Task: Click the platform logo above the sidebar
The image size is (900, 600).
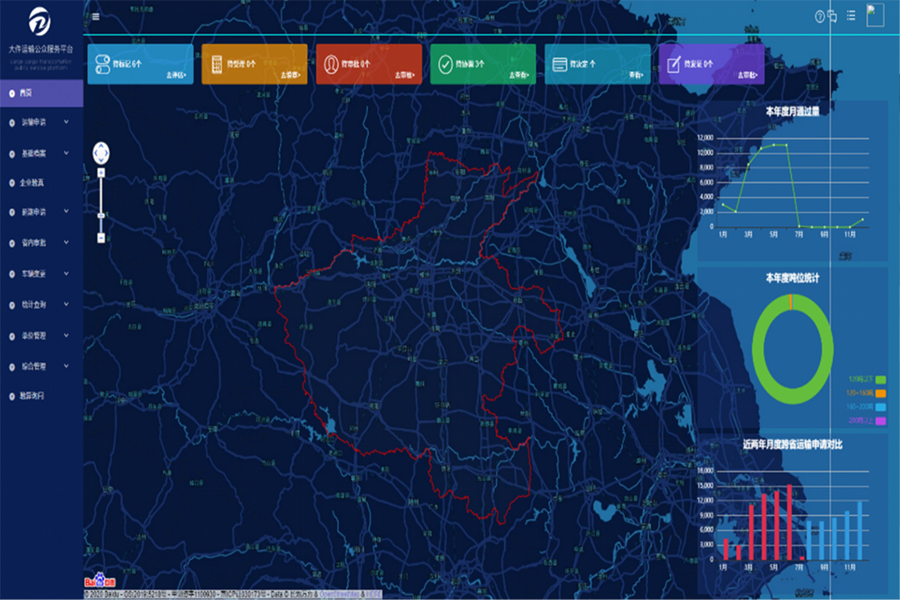Action: click(40, 21)
